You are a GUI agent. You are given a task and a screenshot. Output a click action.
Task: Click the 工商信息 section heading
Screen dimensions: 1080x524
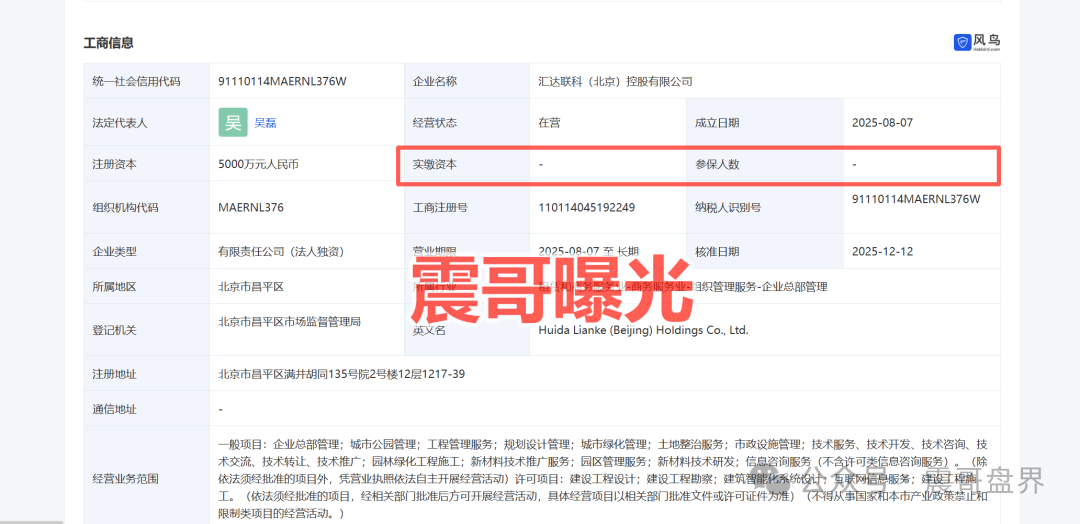click(x=108, y=43)
